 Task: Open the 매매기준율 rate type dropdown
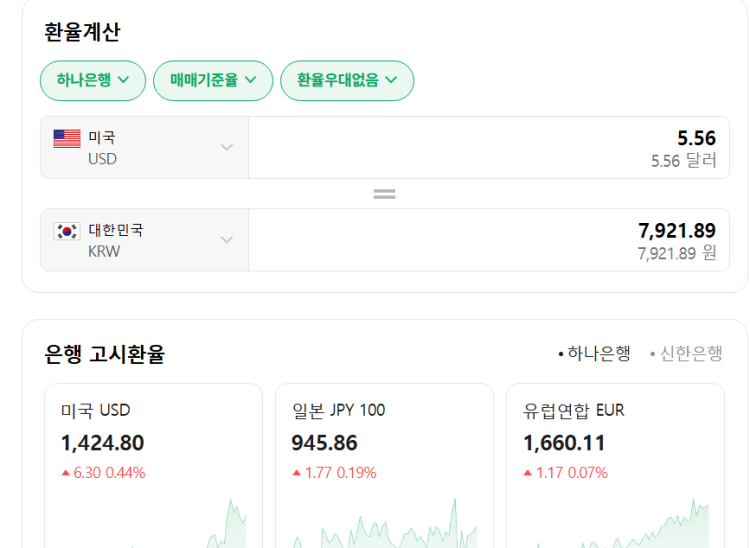click(213, 81)
